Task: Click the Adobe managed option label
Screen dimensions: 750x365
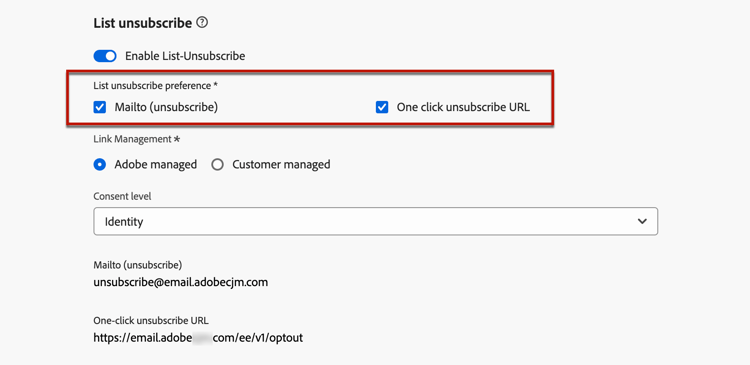Action: tap(155, 165)
